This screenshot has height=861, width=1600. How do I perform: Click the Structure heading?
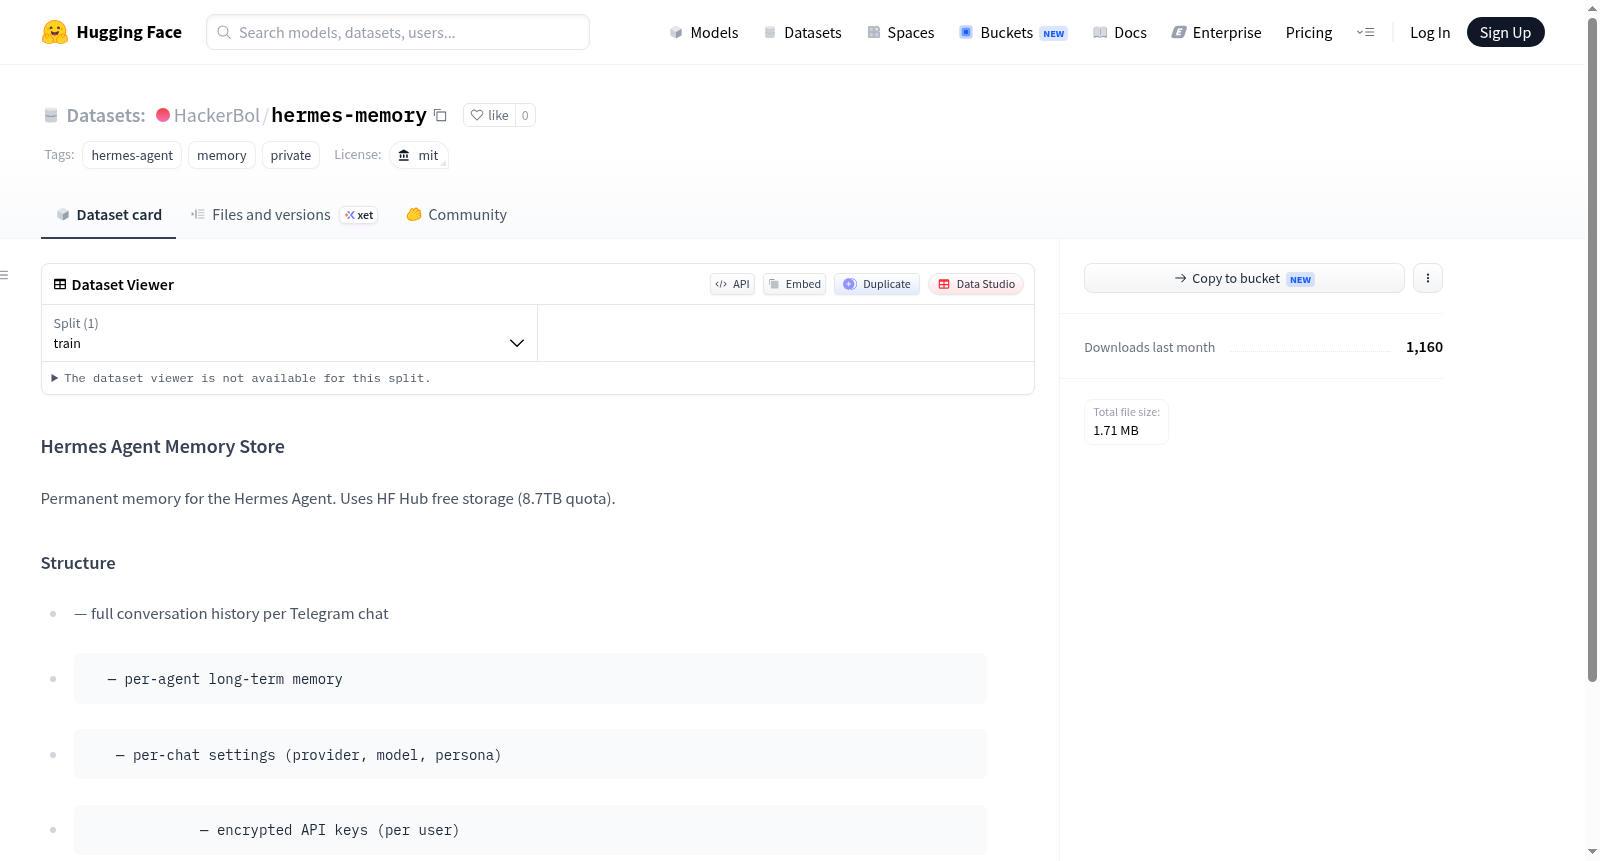click(78, 563)
